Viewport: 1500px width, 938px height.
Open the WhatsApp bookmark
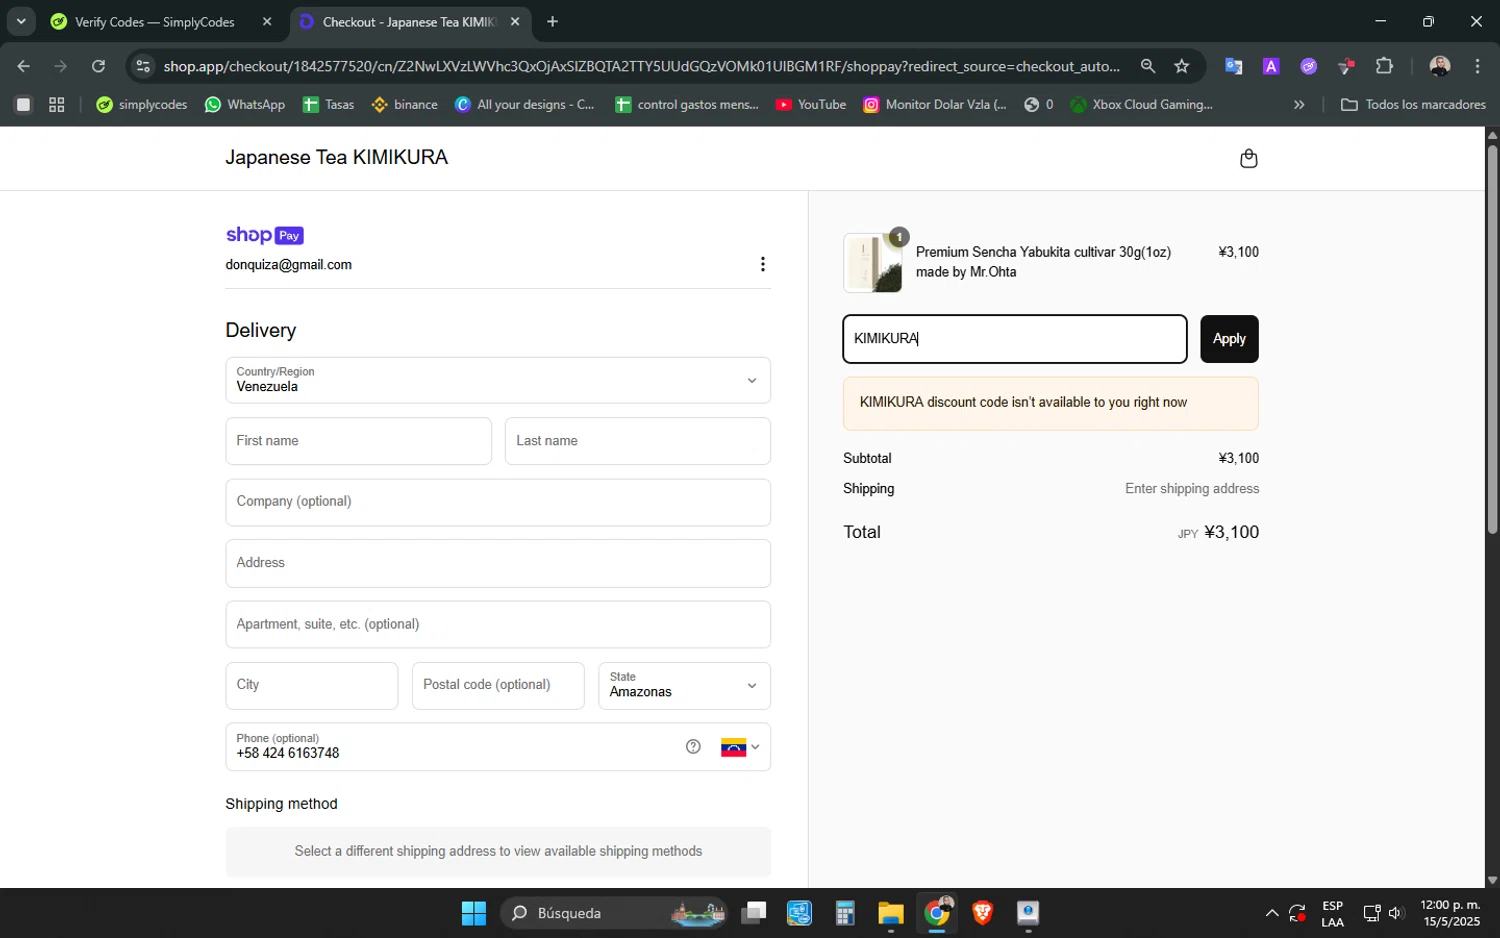coord(245,104)
